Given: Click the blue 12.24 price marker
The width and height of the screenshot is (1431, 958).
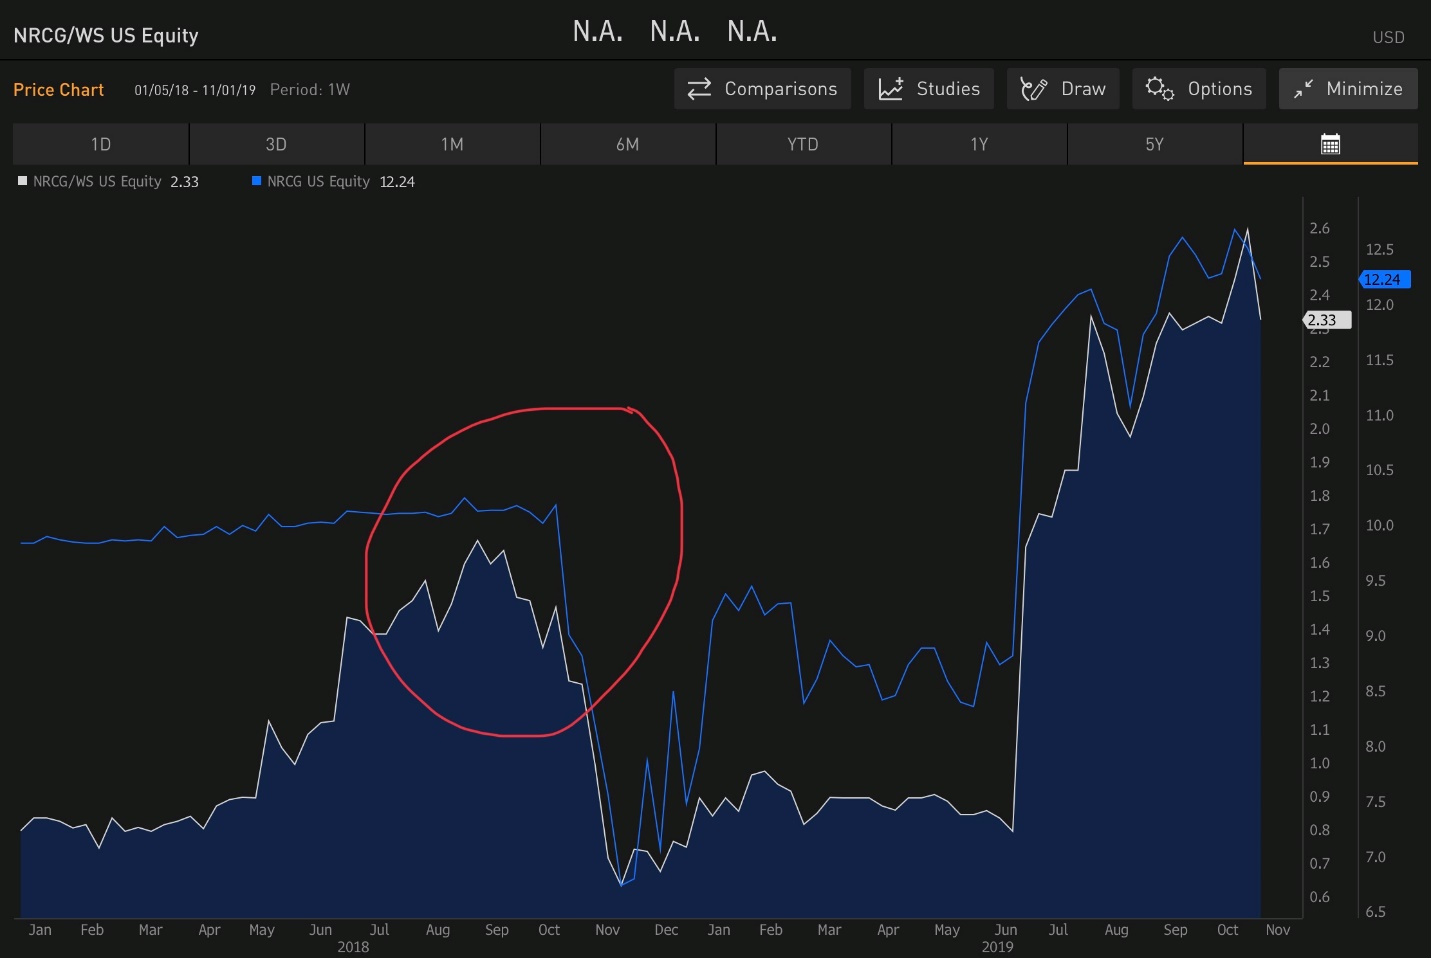Looking at the screenshot, I should (1385, 280).
